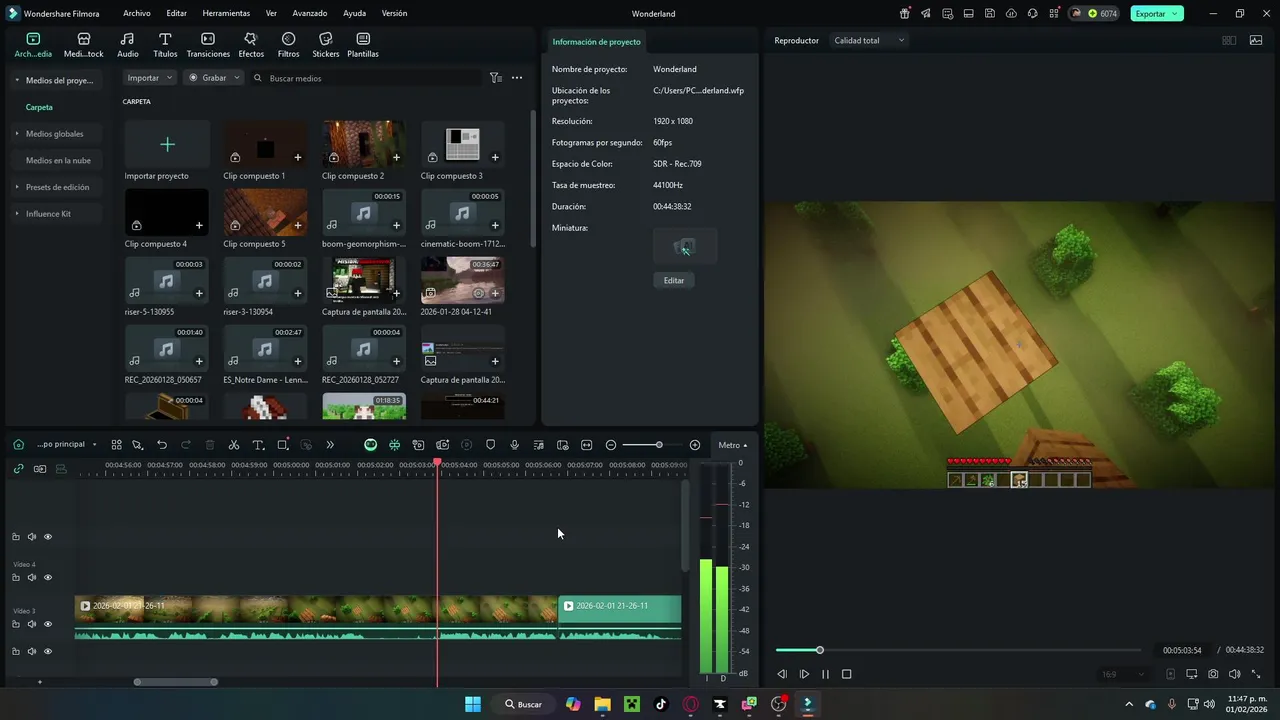Open the Grabar dropdown
1280x720 pixels.
click(214, 77)
